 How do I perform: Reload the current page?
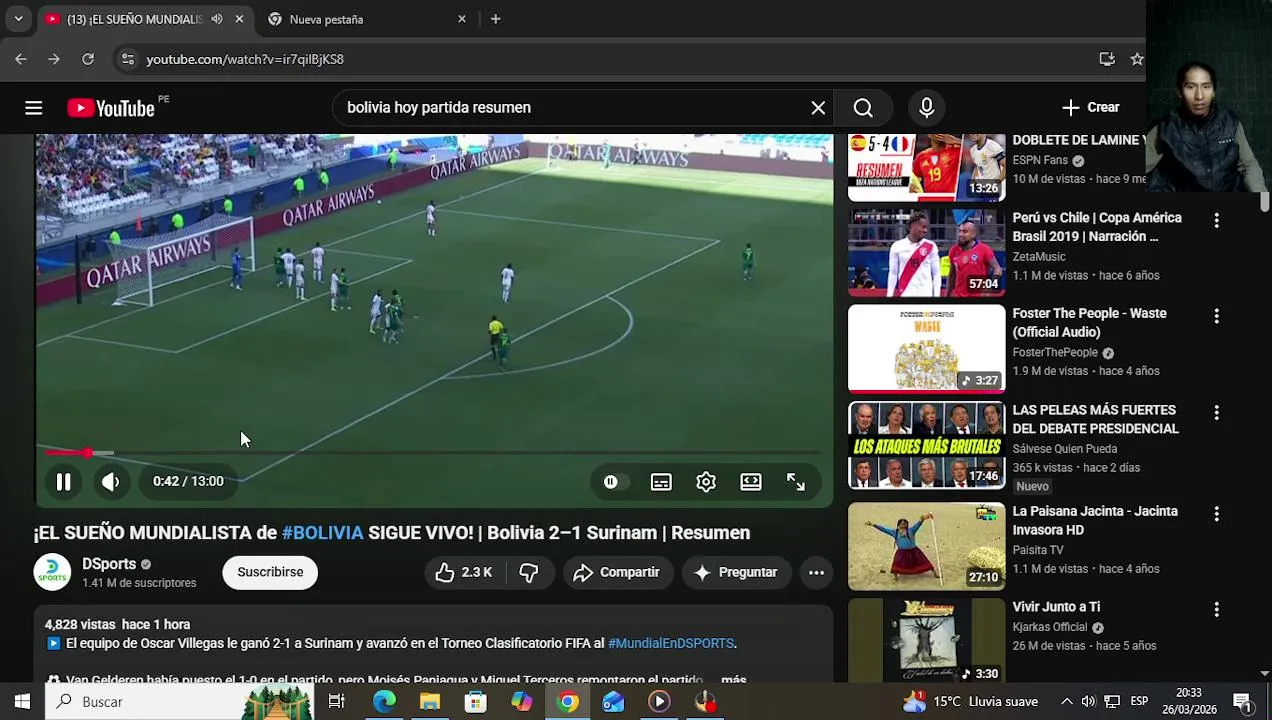tap(88, 59)
